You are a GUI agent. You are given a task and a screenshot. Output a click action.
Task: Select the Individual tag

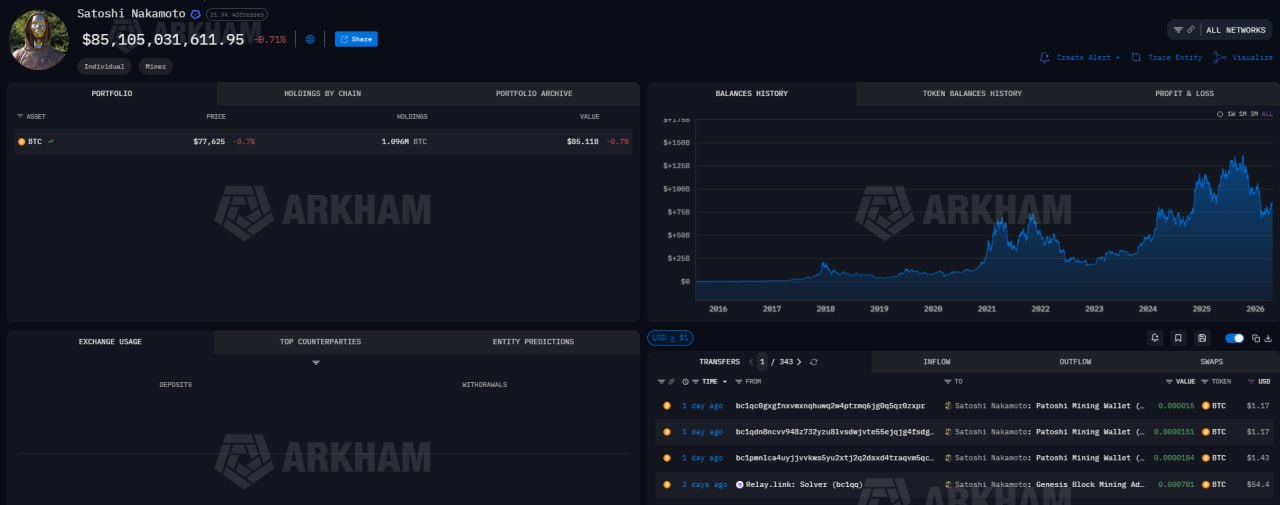[x=104, y=66]
